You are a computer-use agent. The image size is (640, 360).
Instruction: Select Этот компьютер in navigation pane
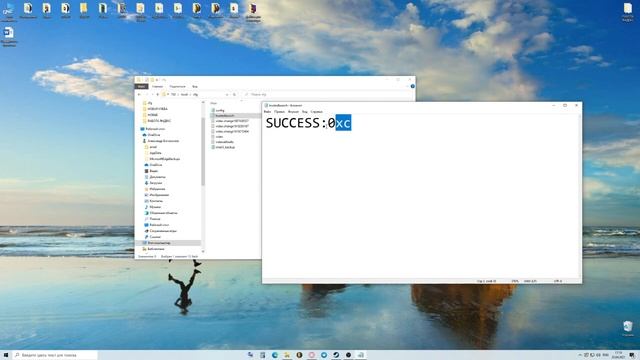[159, 243]
